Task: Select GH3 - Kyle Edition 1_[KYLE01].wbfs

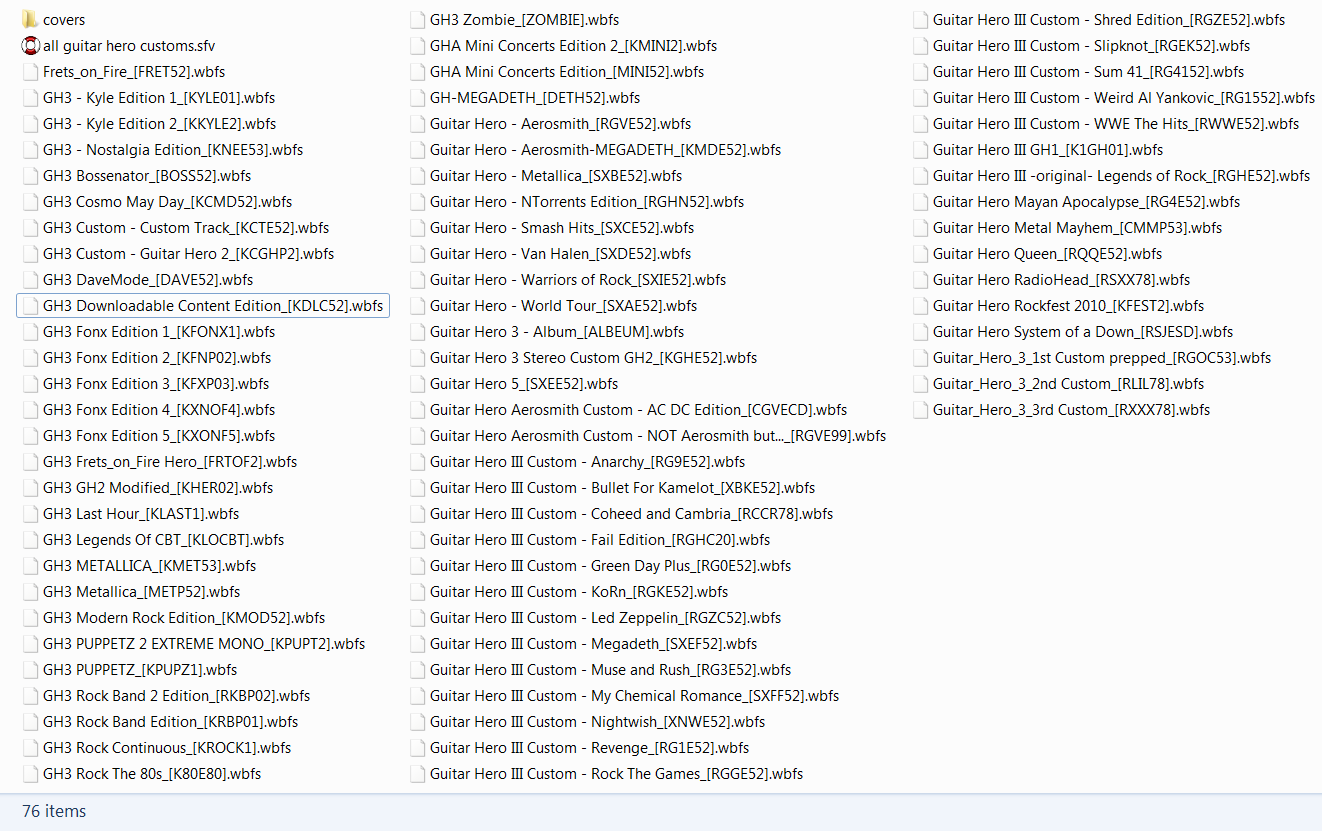Action: pos(159,98)
